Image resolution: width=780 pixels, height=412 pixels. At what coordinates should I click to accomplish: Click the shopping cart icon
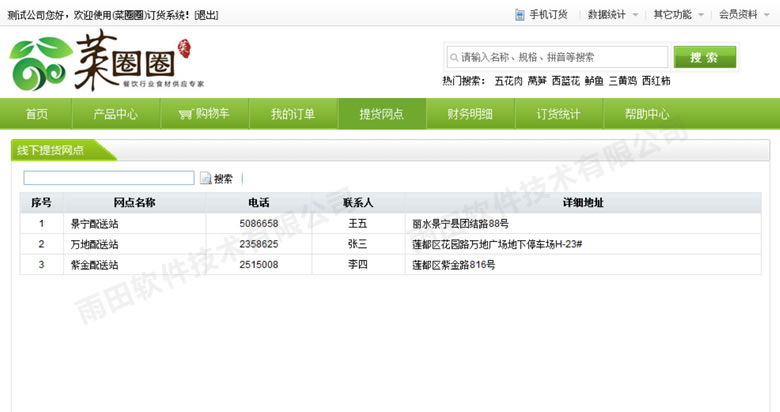(185, 114)
